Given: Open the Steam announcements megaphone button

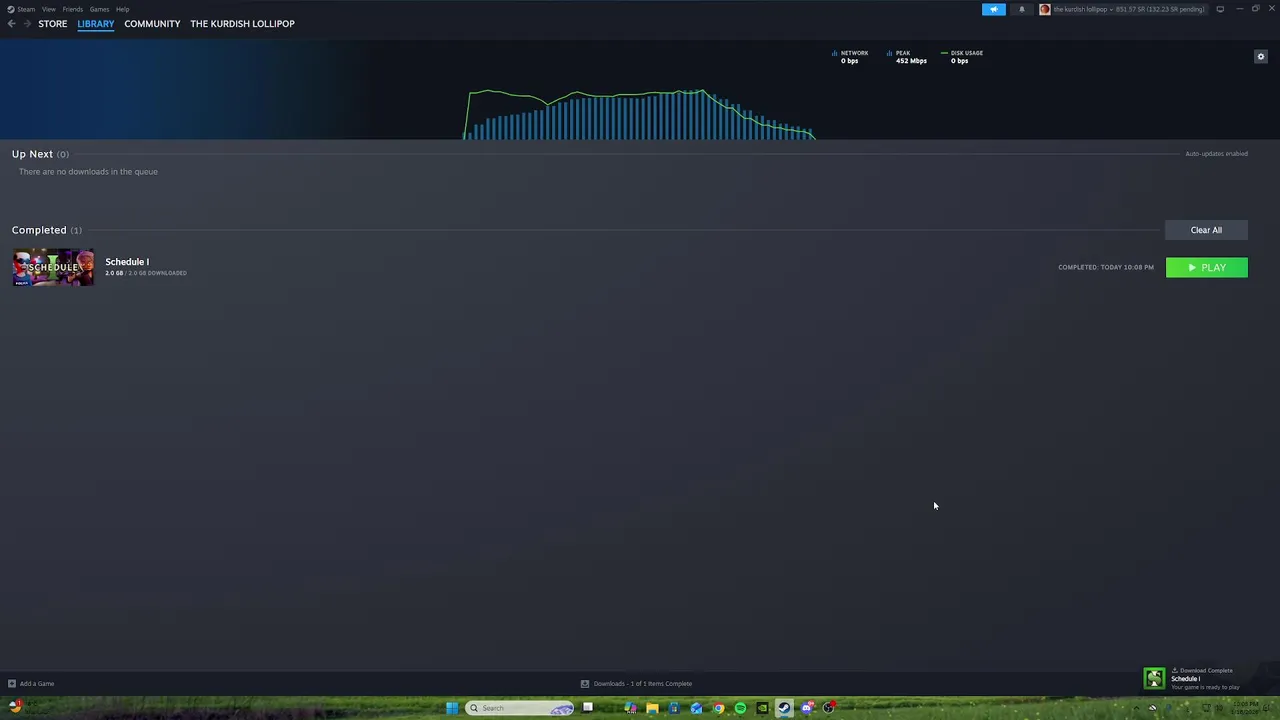Looking at the screenshot, I should [994, 9].
